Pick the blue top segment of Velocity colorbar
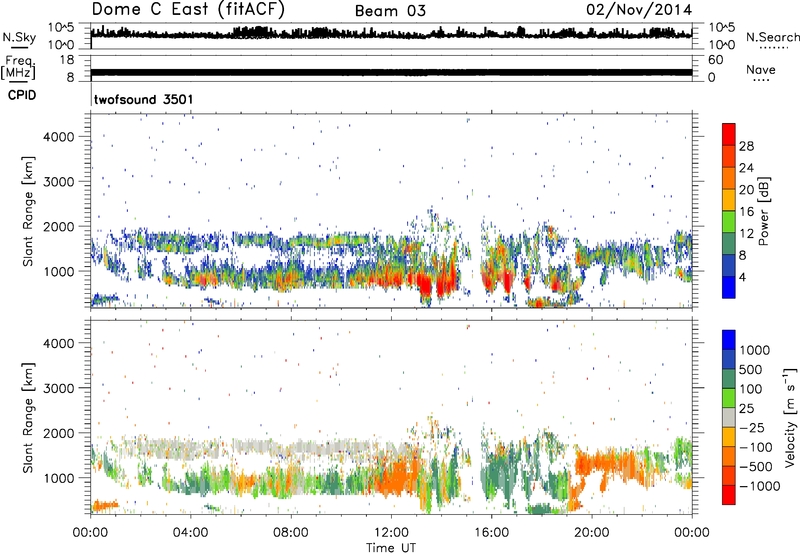The width and height of the screenshot is (800, 554). pos(729,340)
